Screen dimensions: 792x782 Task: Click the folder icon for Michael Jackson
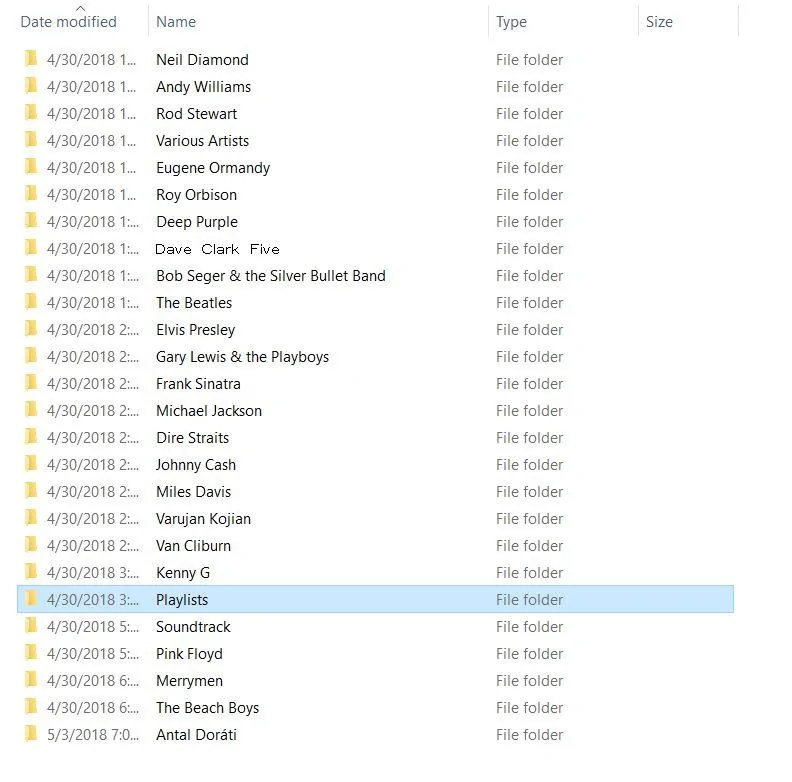click(x=31, y=410)
